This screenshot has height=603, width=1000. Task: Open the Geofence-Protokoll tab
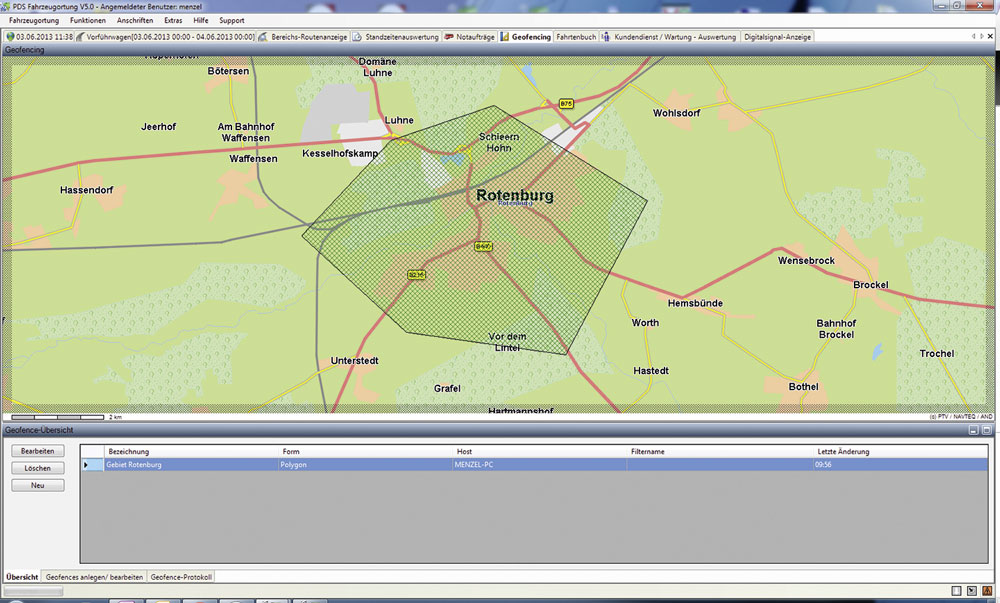point(181,577)
